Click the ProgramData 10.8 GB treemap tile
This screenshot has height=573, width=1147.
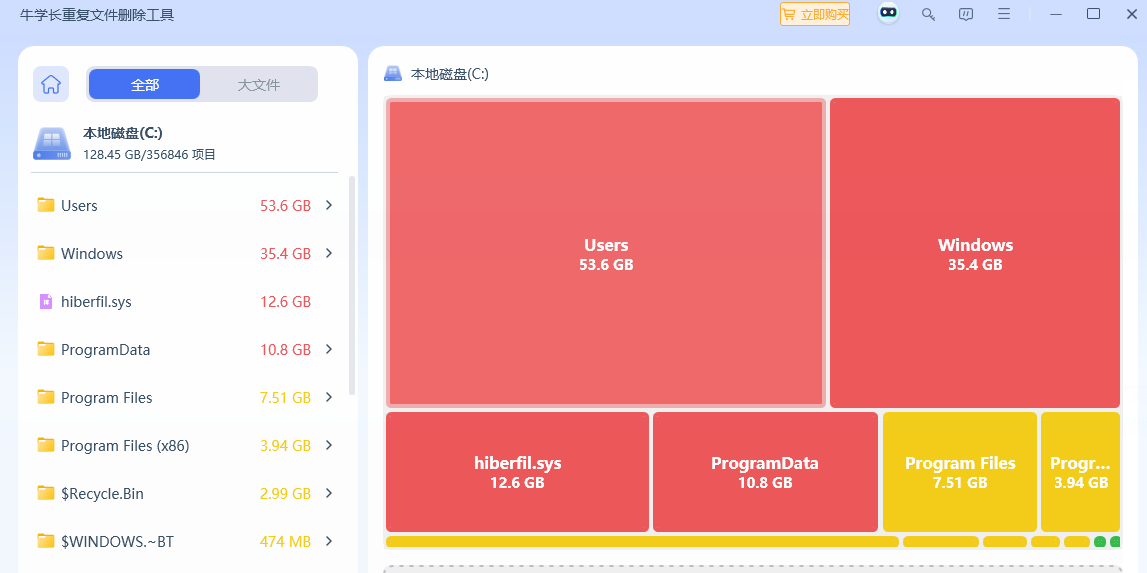[x=765, y=472]
